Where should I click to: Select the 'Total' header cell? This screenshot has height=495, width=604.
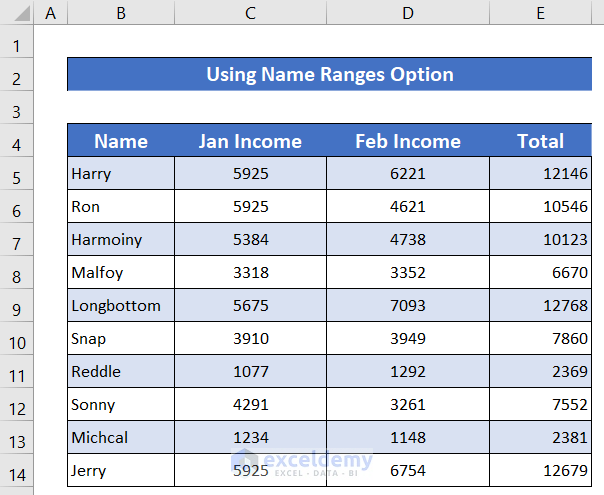click(x=540, y=141)
